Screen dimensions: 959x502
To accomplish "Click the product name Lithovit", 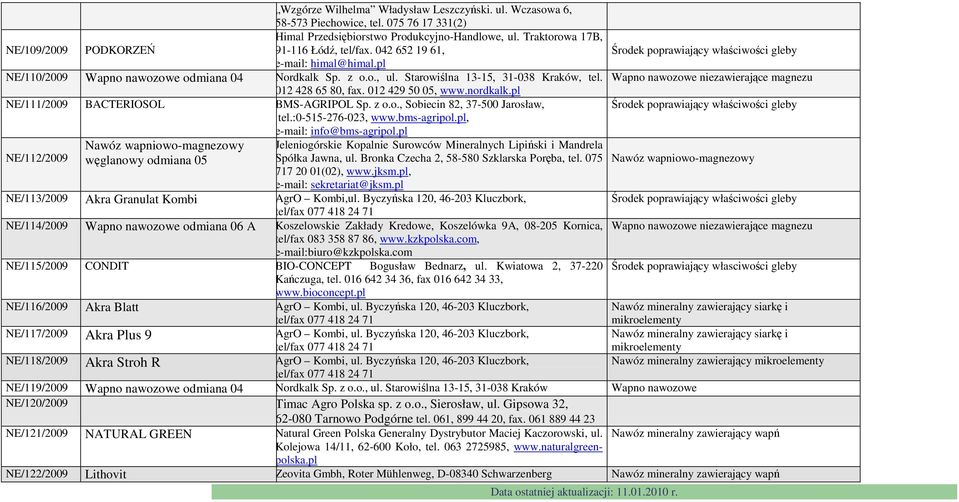I will point(106,474).
